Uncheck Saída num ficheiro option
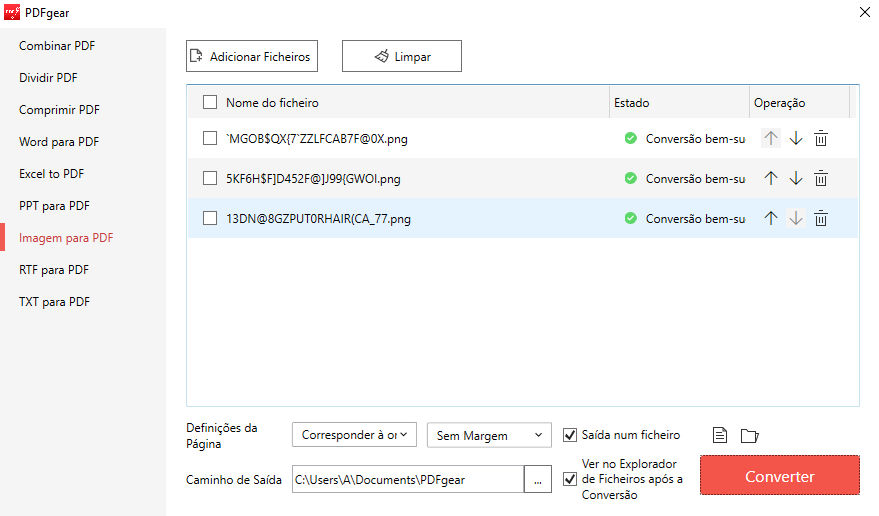 point(570,435)
